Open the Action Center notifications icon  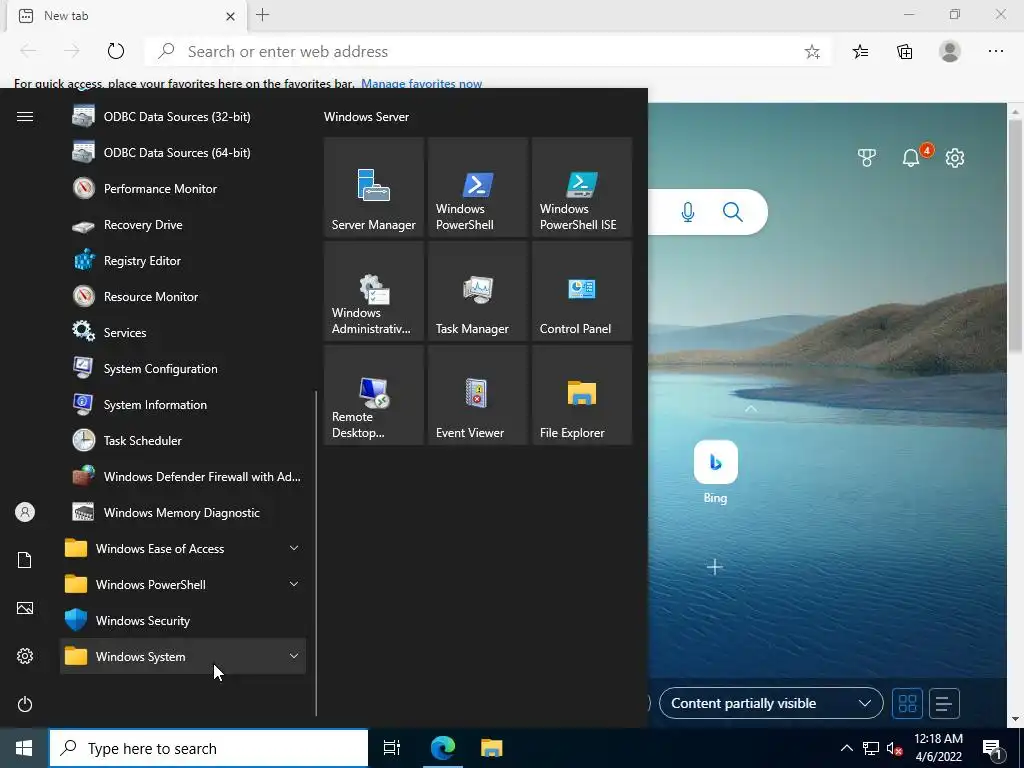click(993, 749)
